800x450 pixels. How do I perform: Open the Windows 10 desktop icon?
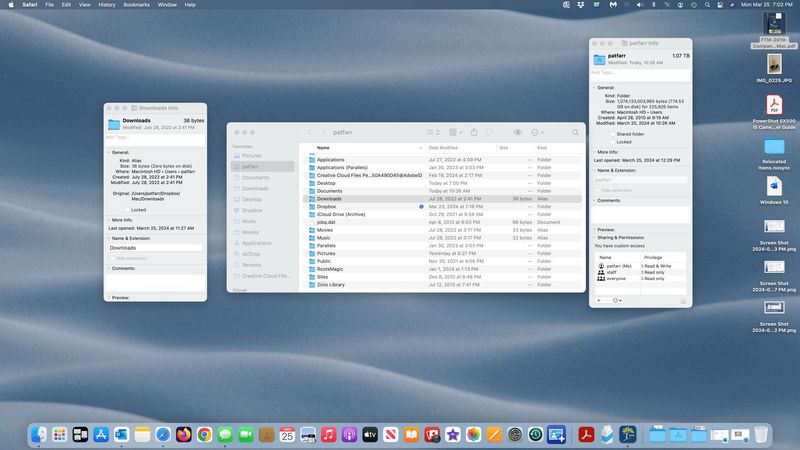click(x=773, y=187)
